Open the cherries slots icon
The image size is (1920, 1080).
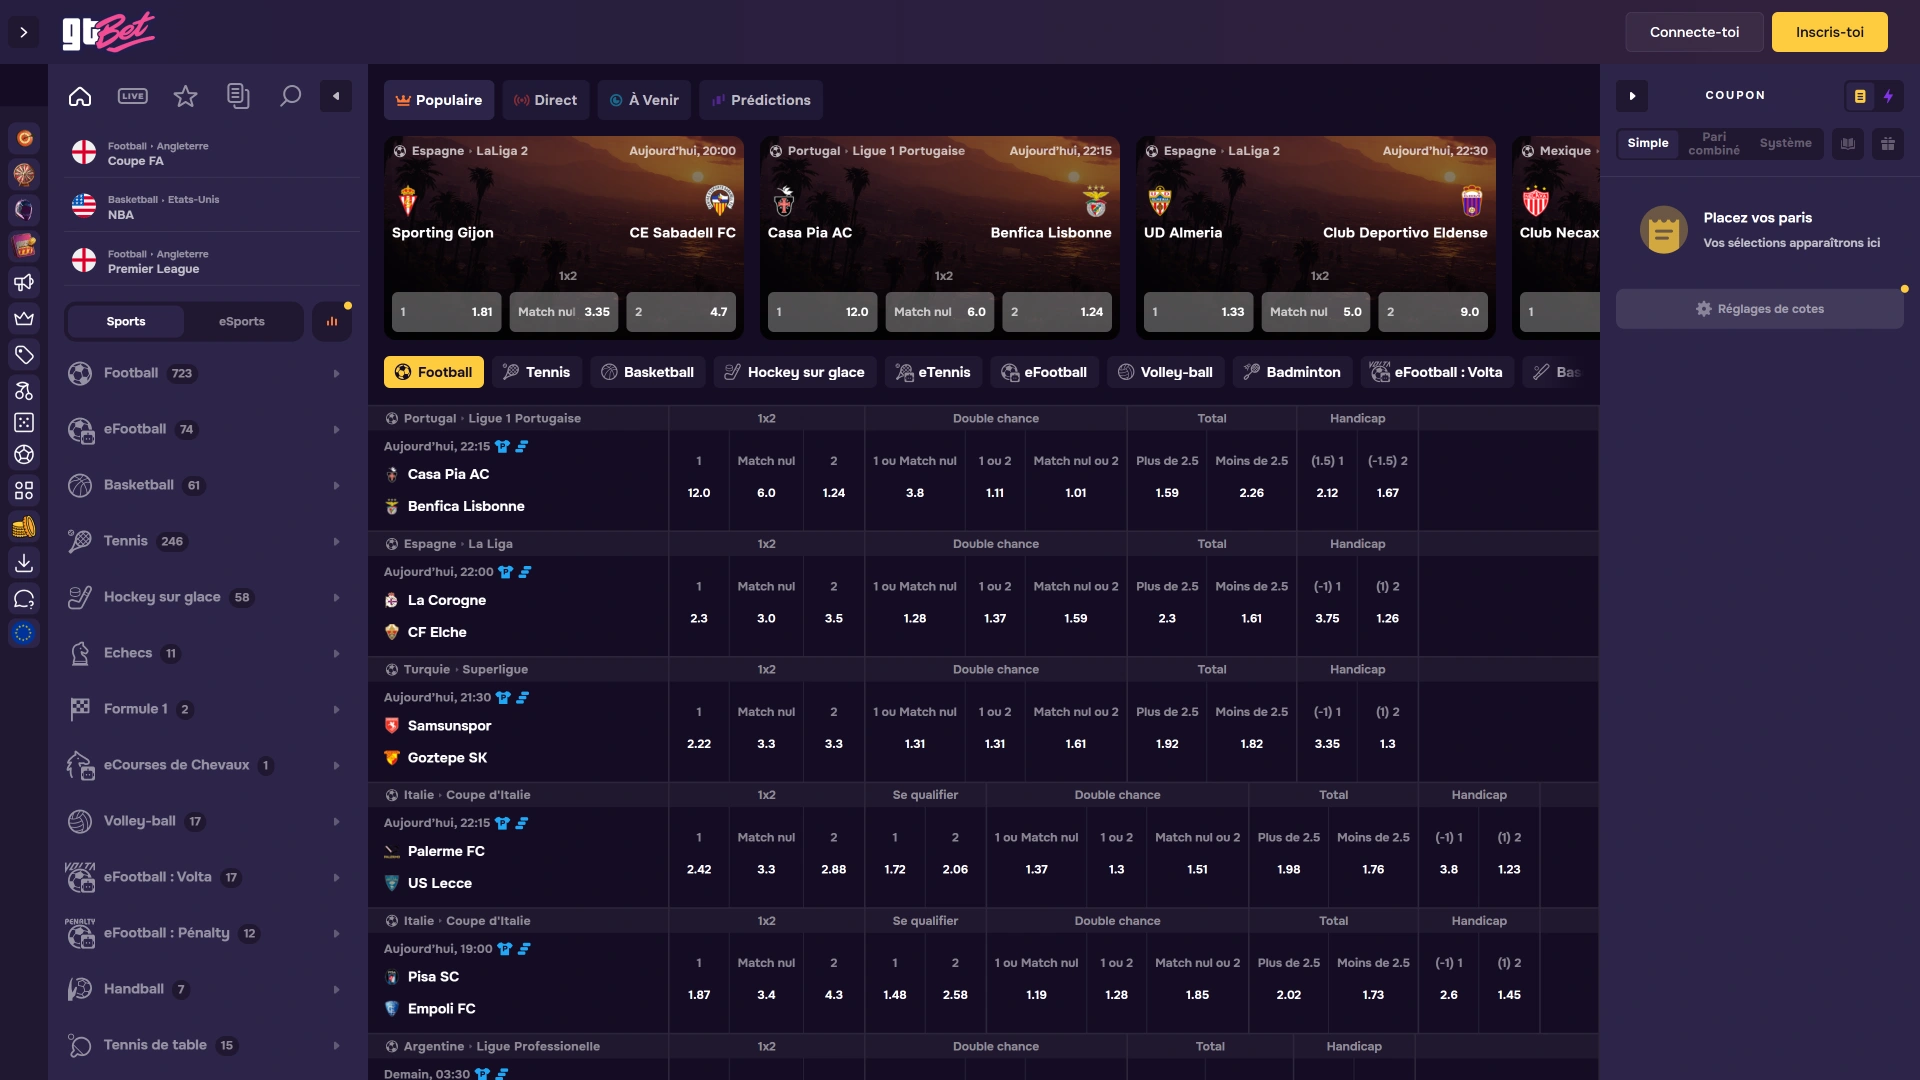coord(24,390)
